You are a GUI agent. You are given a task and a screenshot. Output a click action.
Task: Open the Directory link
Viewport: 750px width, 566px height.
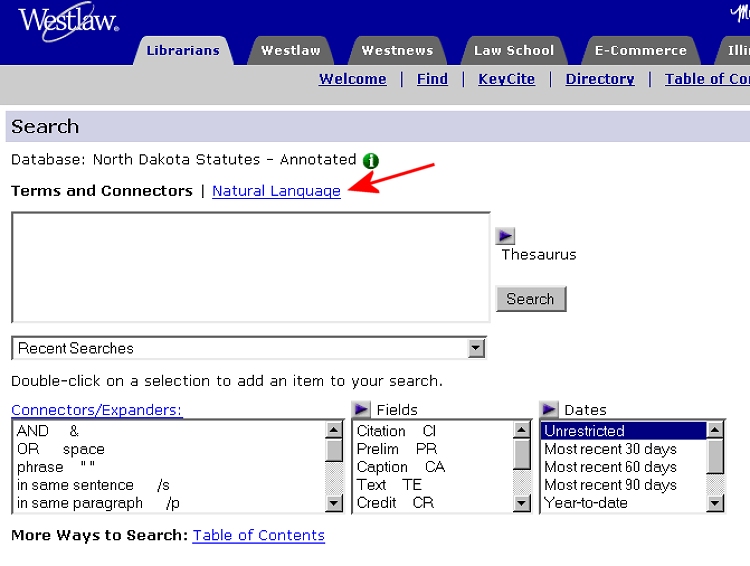[x=600, y=79]
